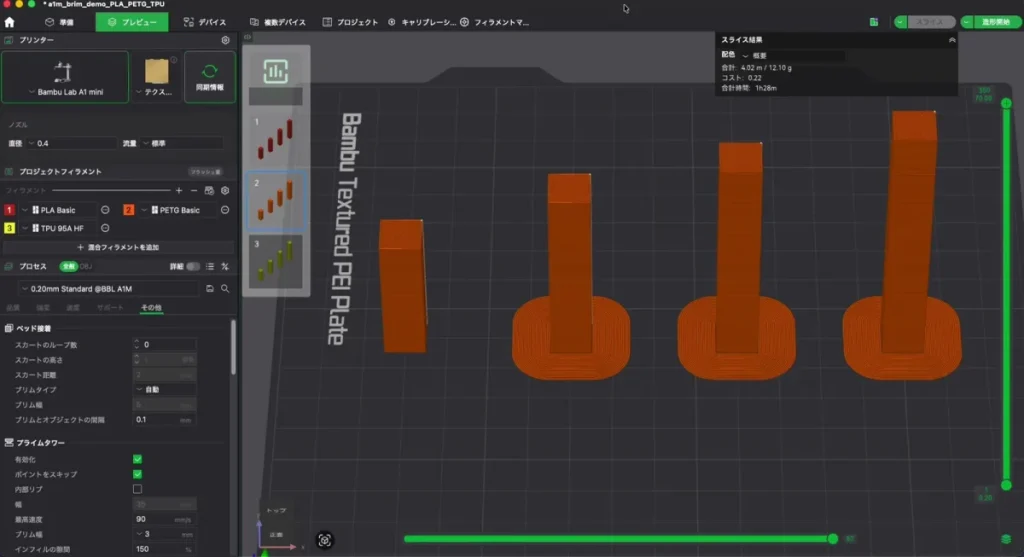Viewport: 1024px width, 557px height.
Task: Open plate statistics icon above thumbnails
Action: 276,72
